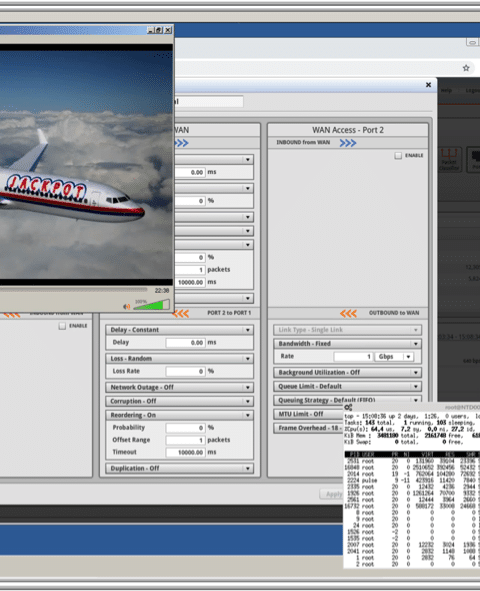
Task: Open the Queue Limit - Default dropdown
Action: click(x=347, y=386)
